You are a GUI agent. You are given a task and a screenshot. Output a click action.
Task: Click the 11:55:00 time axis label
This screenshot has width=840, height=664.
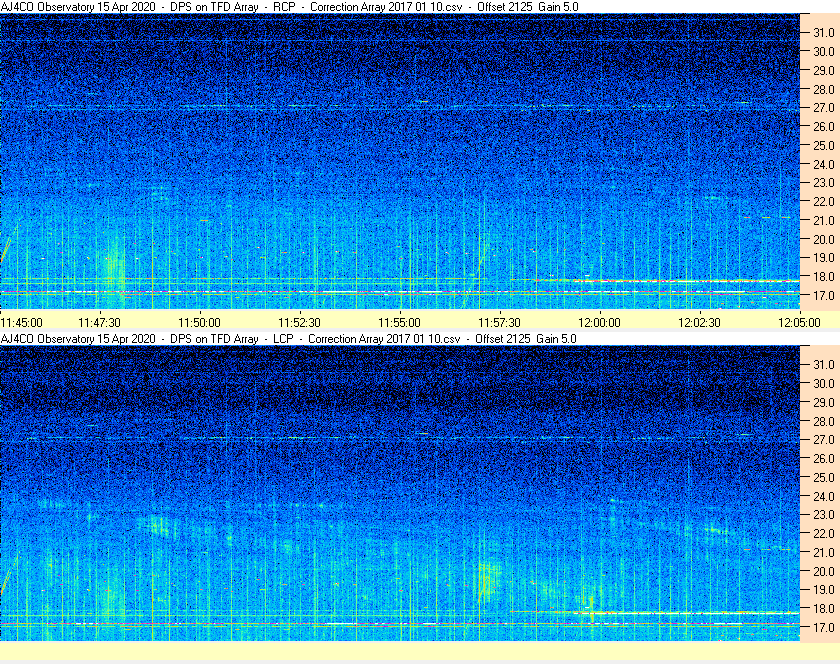(x=400, y=323)
